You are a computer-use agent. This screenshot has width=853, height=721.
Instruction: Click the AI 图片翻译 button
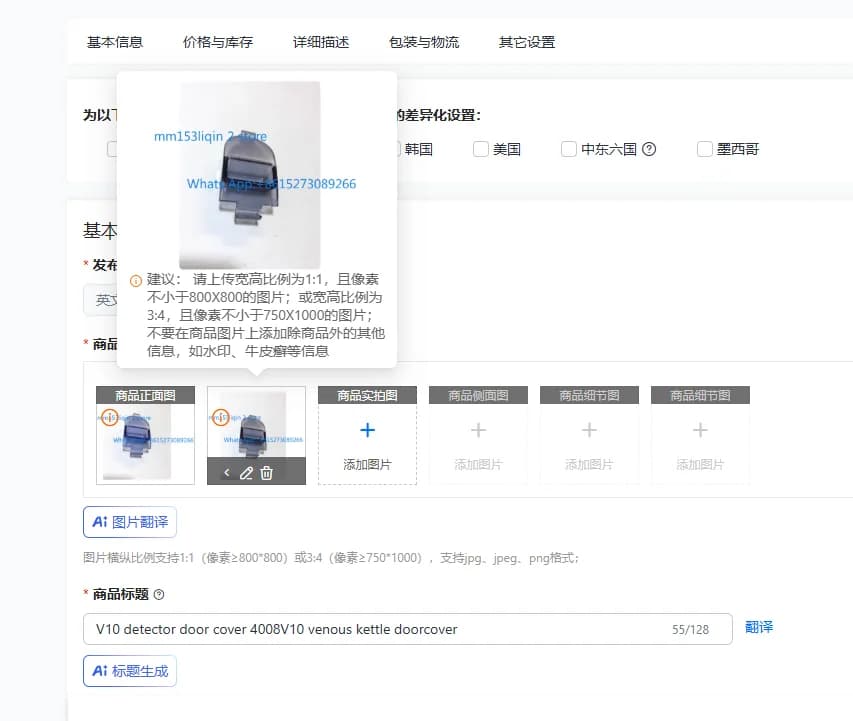(x=130, y=522)
